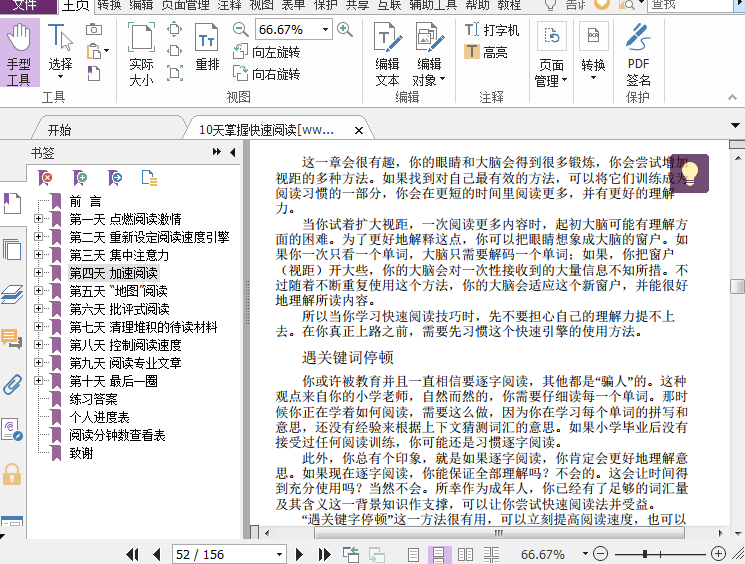Expand the 第三天 集中注意力 bookmark
This screenshot has height=564, width=745.
(38, 255)
